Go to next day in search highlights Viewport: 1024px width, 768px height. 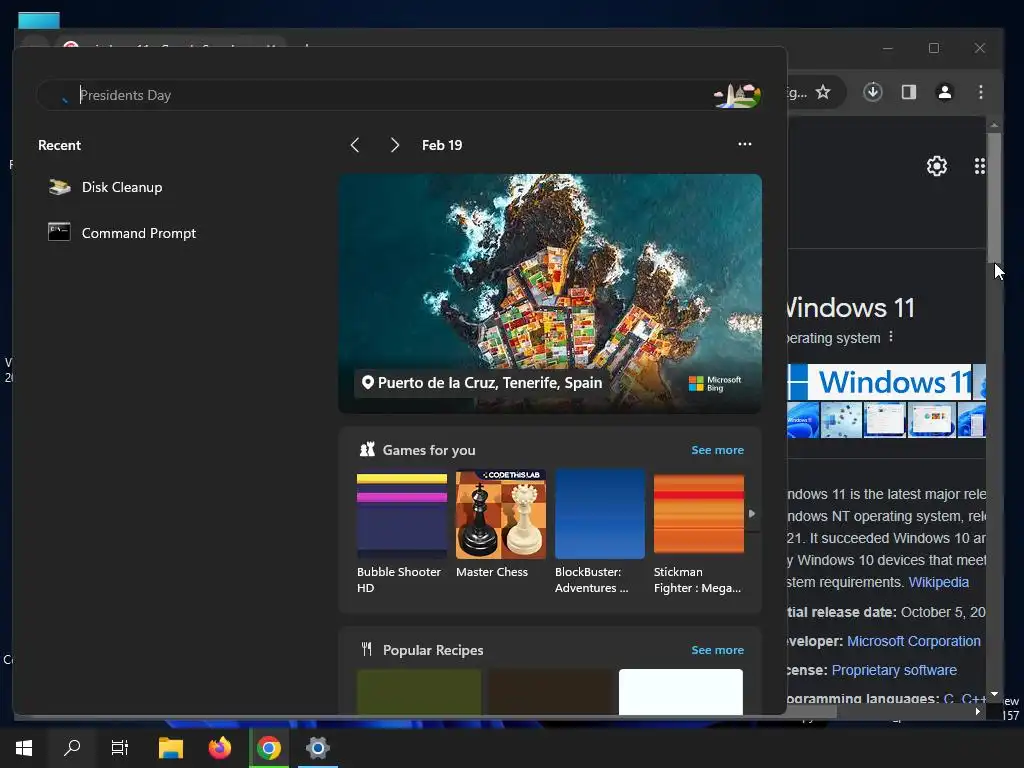(394, 145)
